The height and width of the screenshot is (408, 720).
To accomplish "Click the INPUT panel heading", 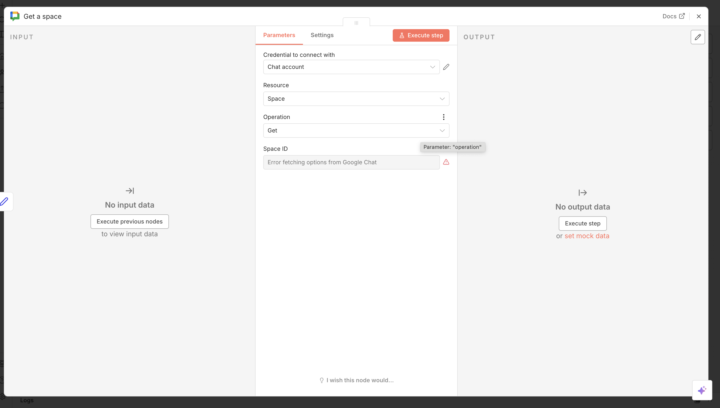I will click(x=22, y=37).
